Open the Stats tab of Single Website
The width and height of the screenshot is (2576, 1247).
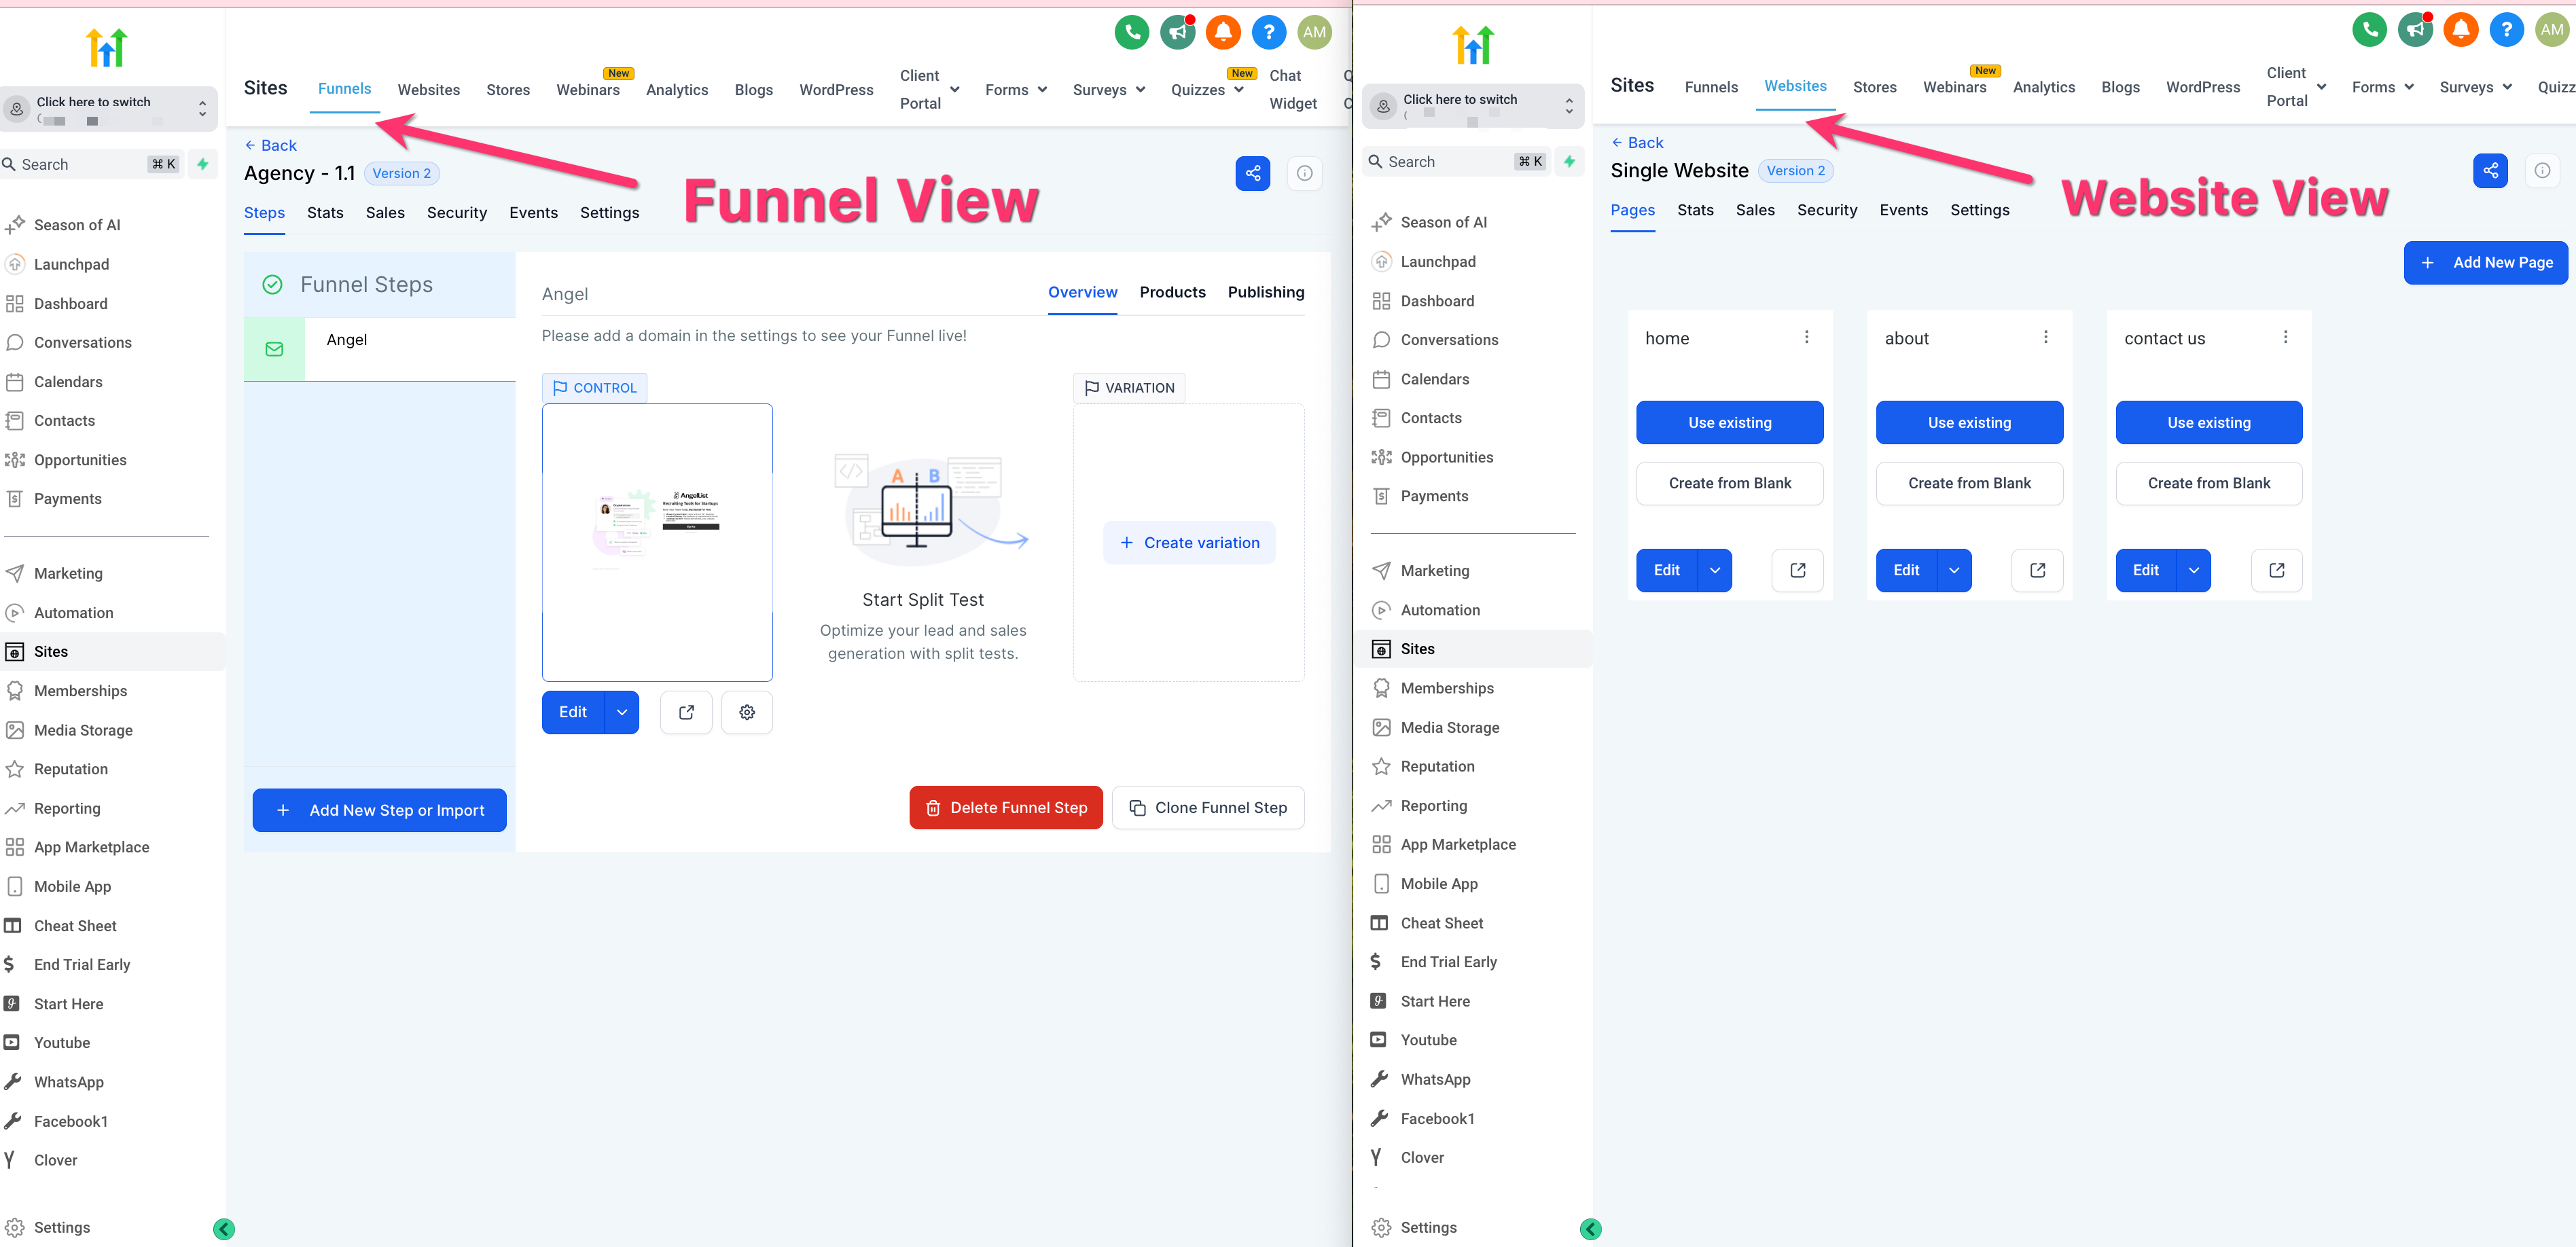(1695, 210)
